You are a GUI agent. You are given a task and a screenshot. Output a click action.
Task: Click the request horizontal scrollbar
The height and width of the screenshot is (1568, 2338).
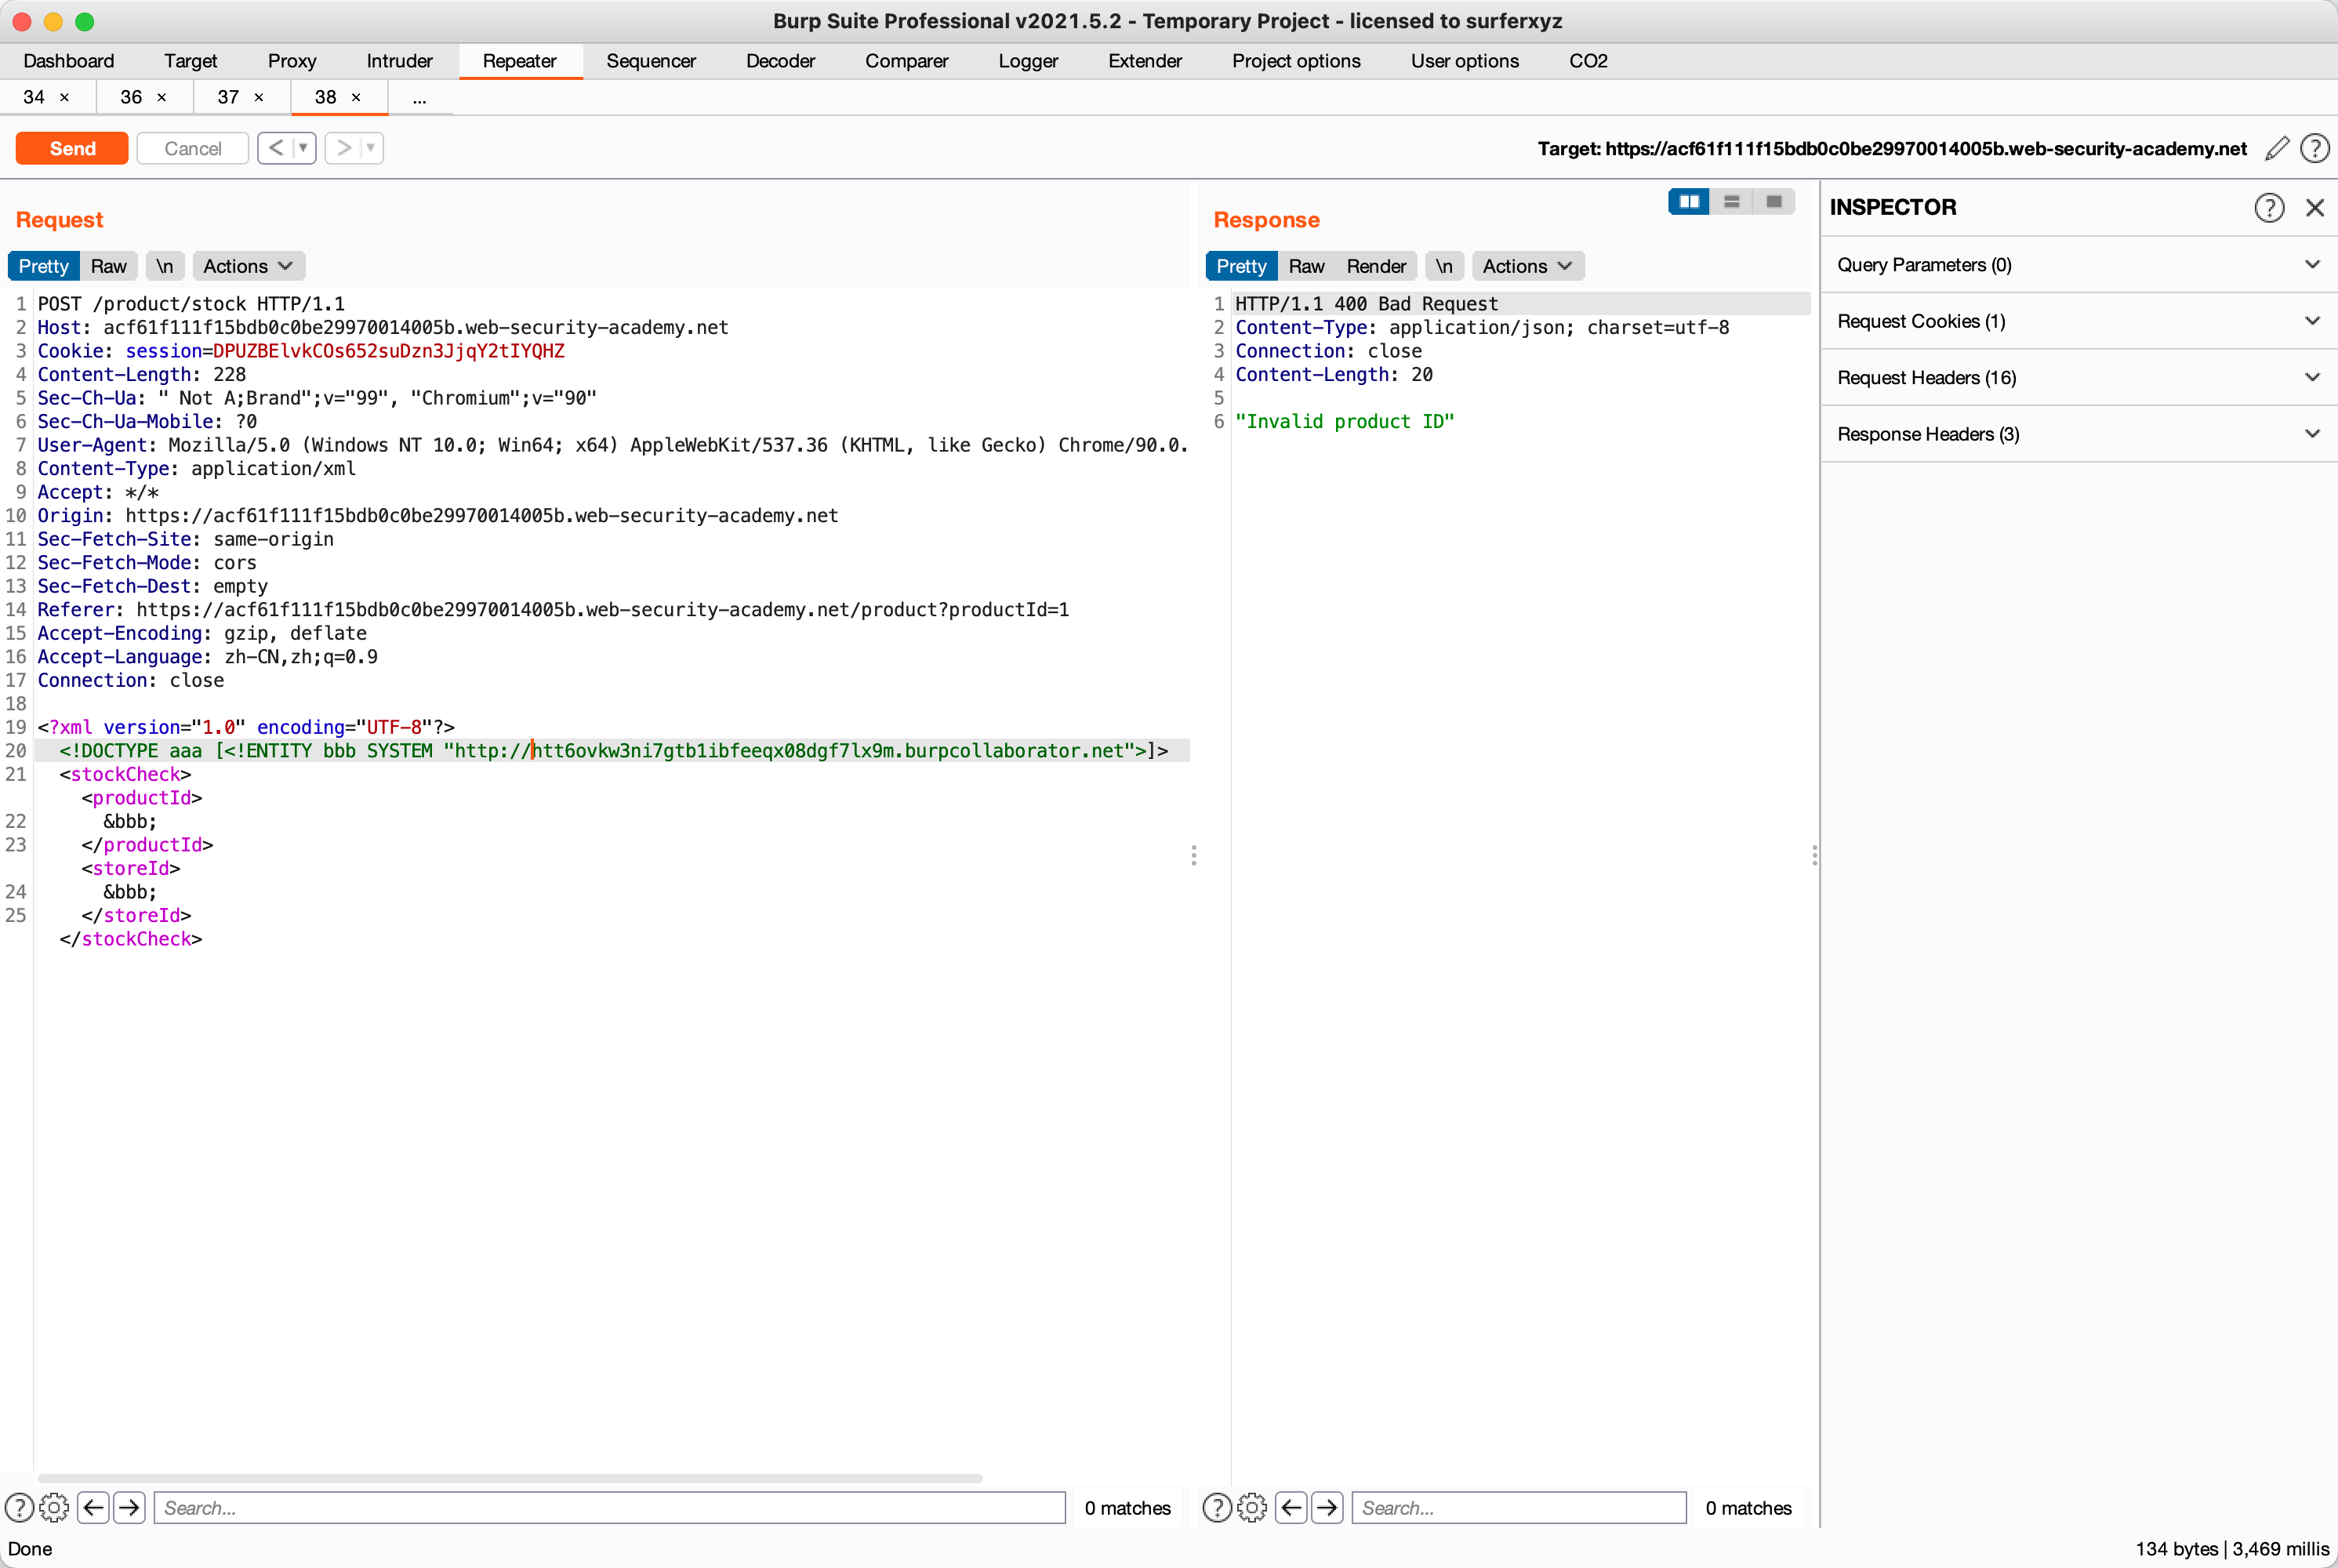(x=510, y=1477)
